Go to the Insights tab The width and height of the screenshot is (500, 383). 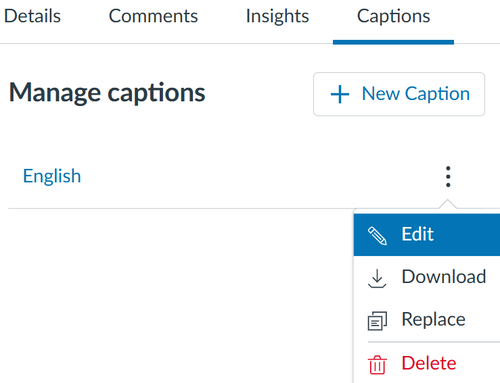coord(277,16)
